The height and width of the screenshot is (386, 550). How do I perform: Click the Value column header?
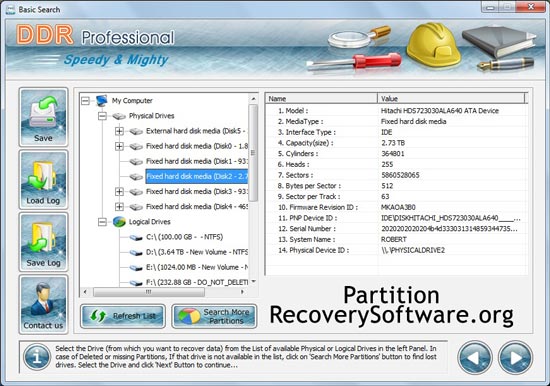point(451,99)
